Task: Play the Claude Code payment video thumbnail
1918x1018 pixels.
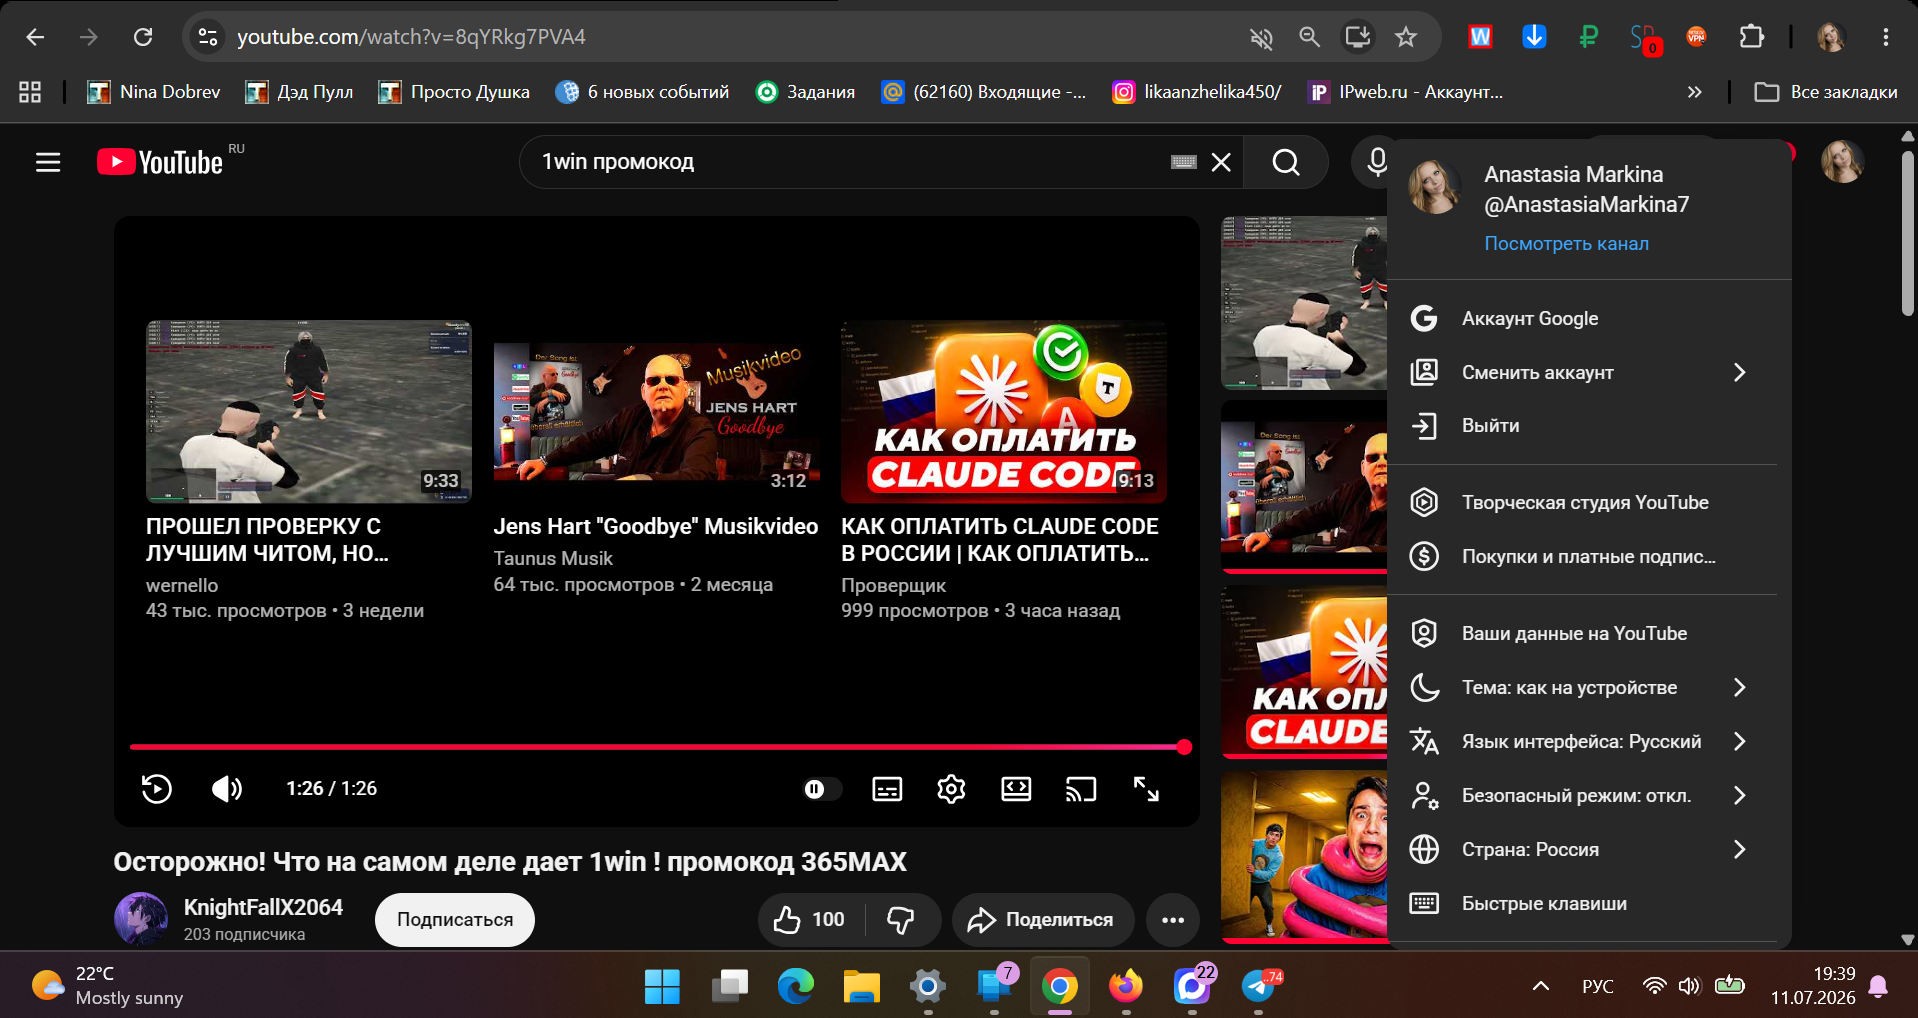Action: 1004,411
